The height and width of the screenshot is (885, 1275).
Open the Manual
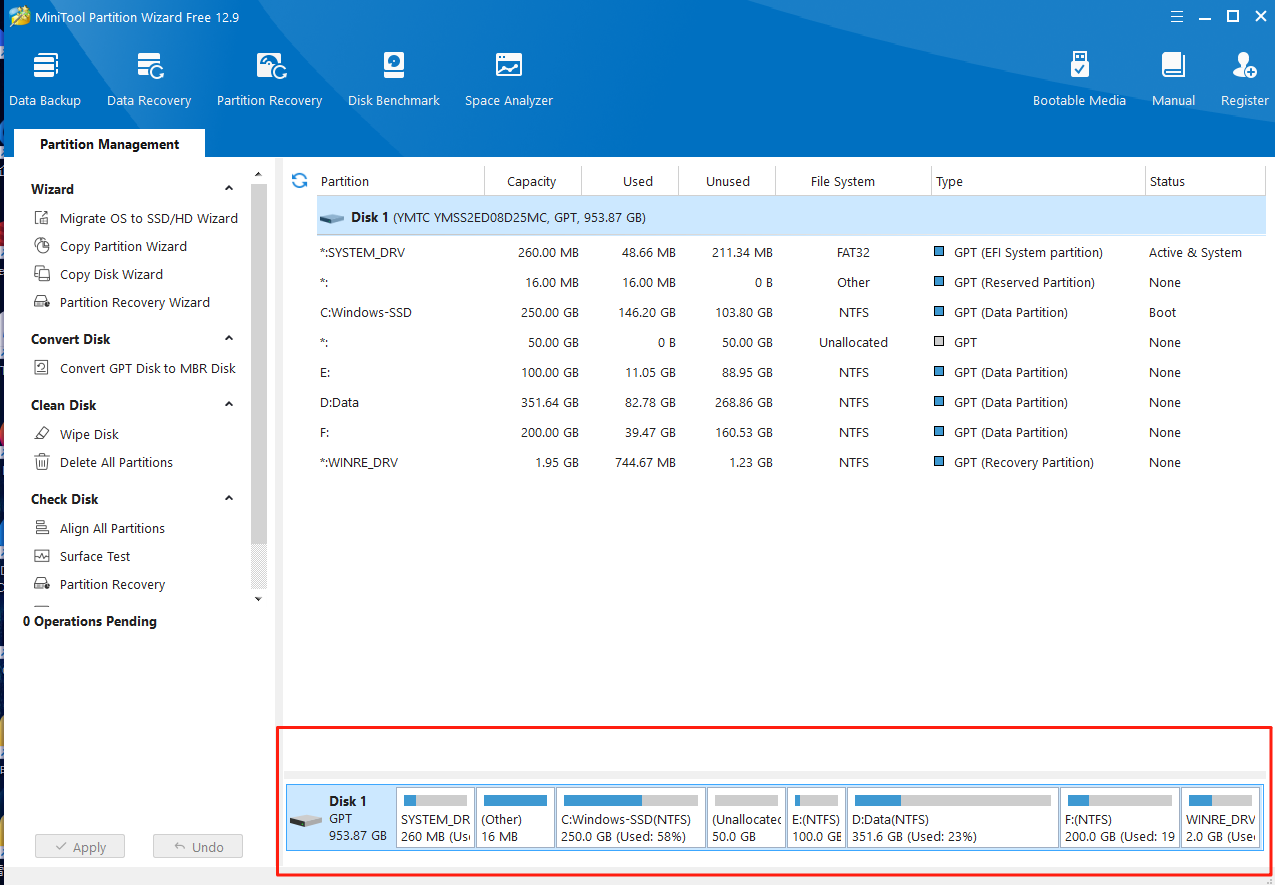[1173, 79]
